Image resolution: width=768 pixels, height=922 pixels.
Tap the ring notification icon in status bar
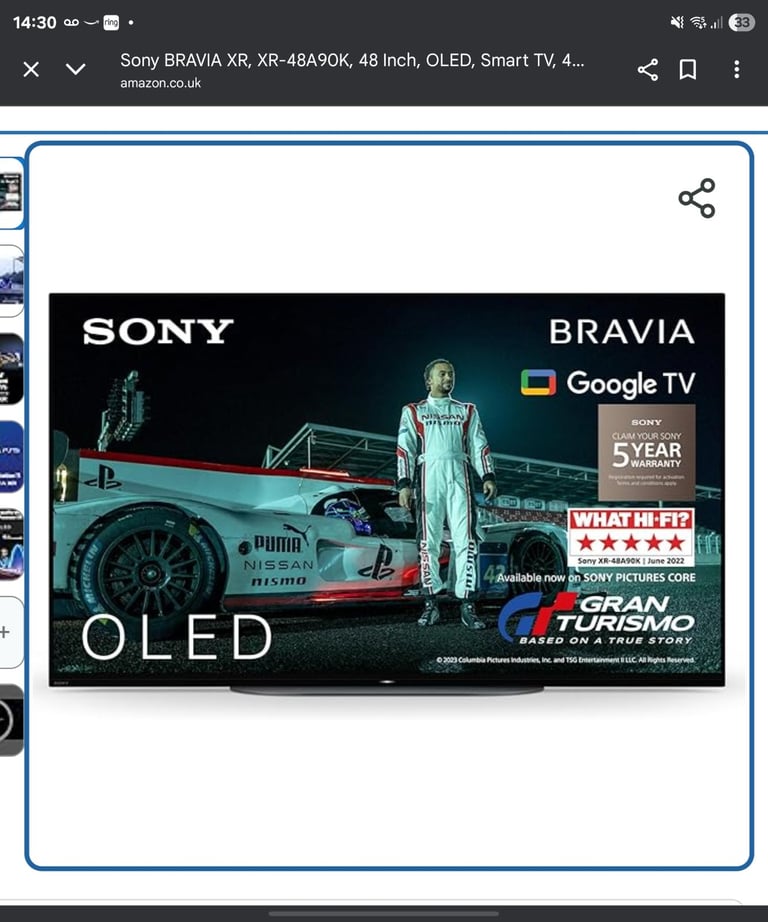[111, 22]
